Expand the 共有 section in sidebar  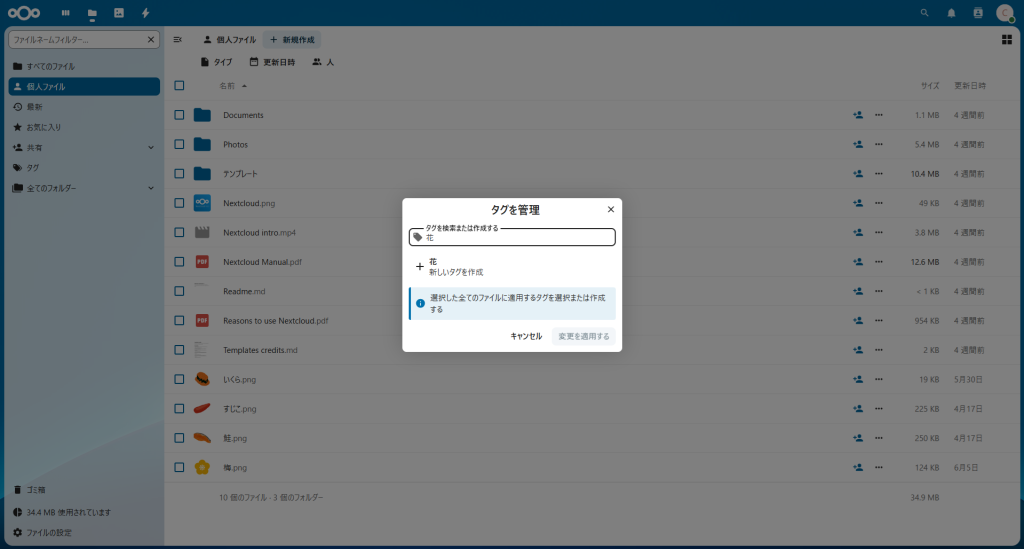[x=151, y=147]
